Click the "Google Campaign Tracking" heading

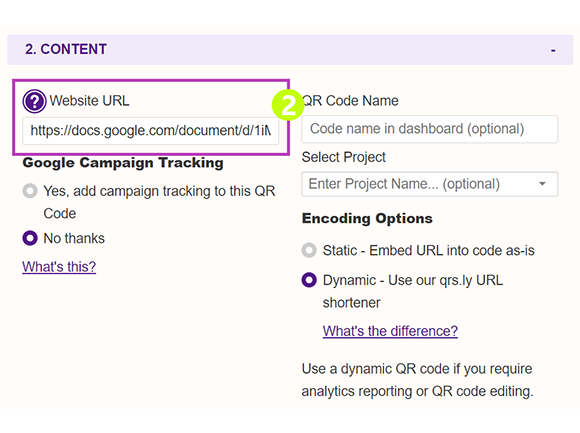pos(123,163)
